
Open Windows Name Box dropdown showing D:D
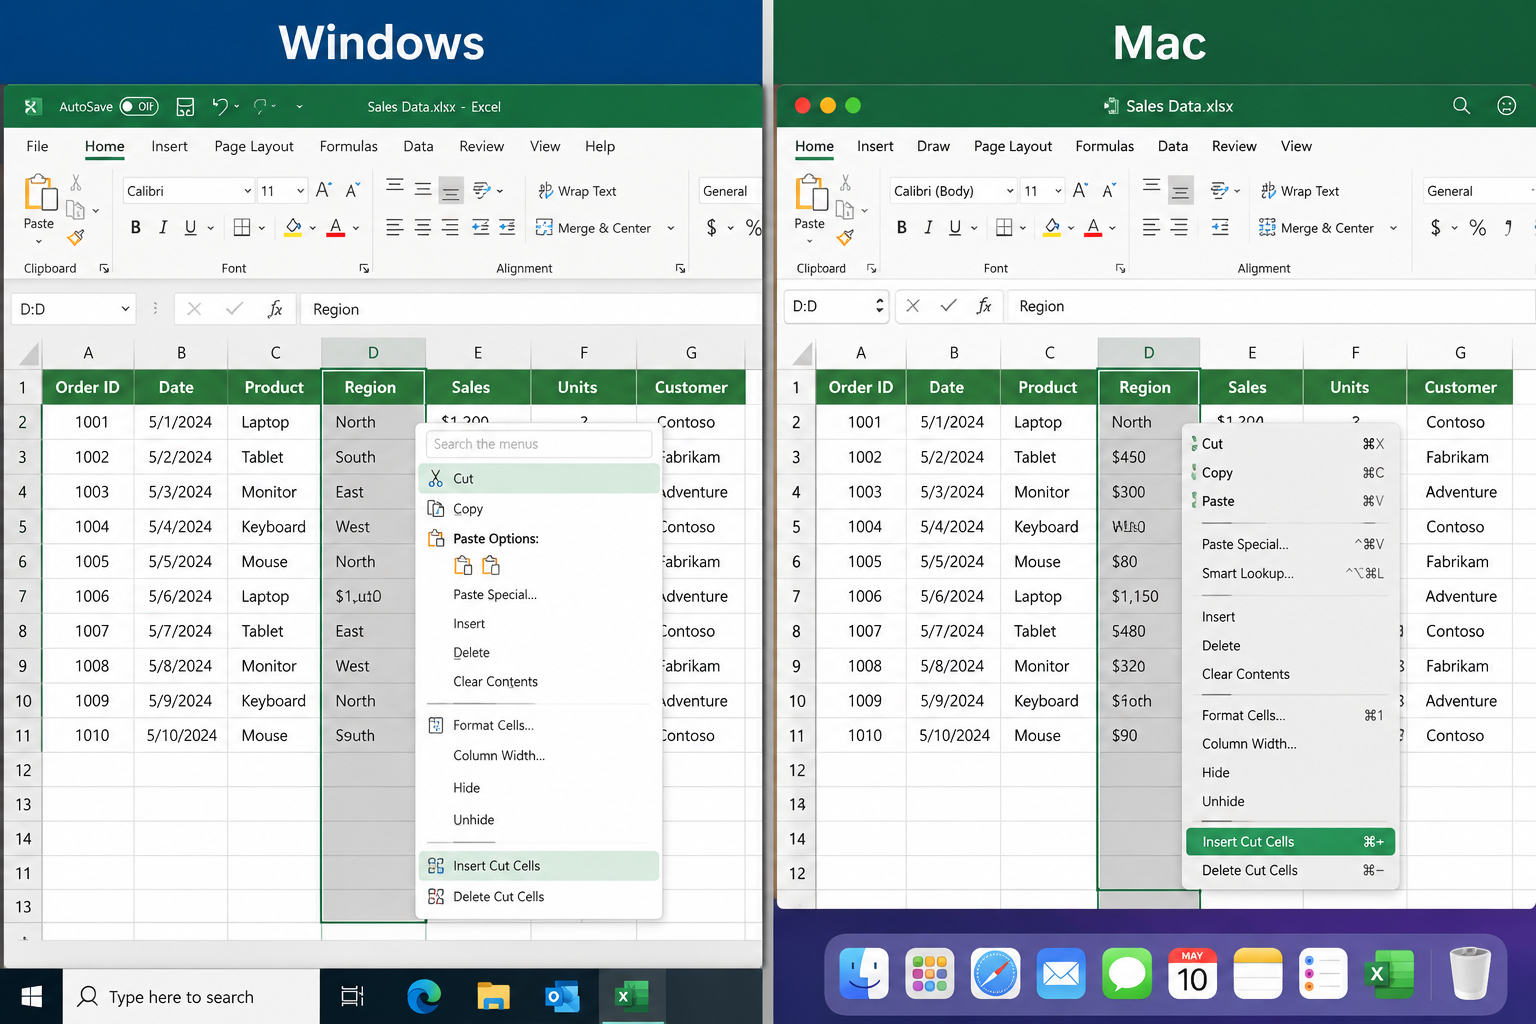pos(125,309)
